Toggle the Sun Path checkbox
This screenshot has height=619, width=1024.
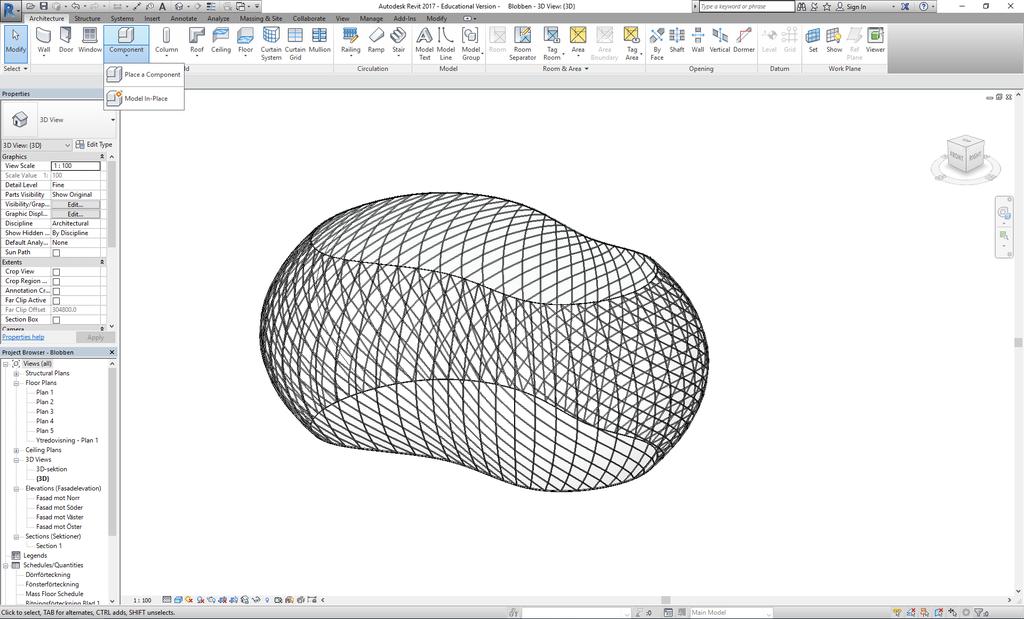coord(56,253)
